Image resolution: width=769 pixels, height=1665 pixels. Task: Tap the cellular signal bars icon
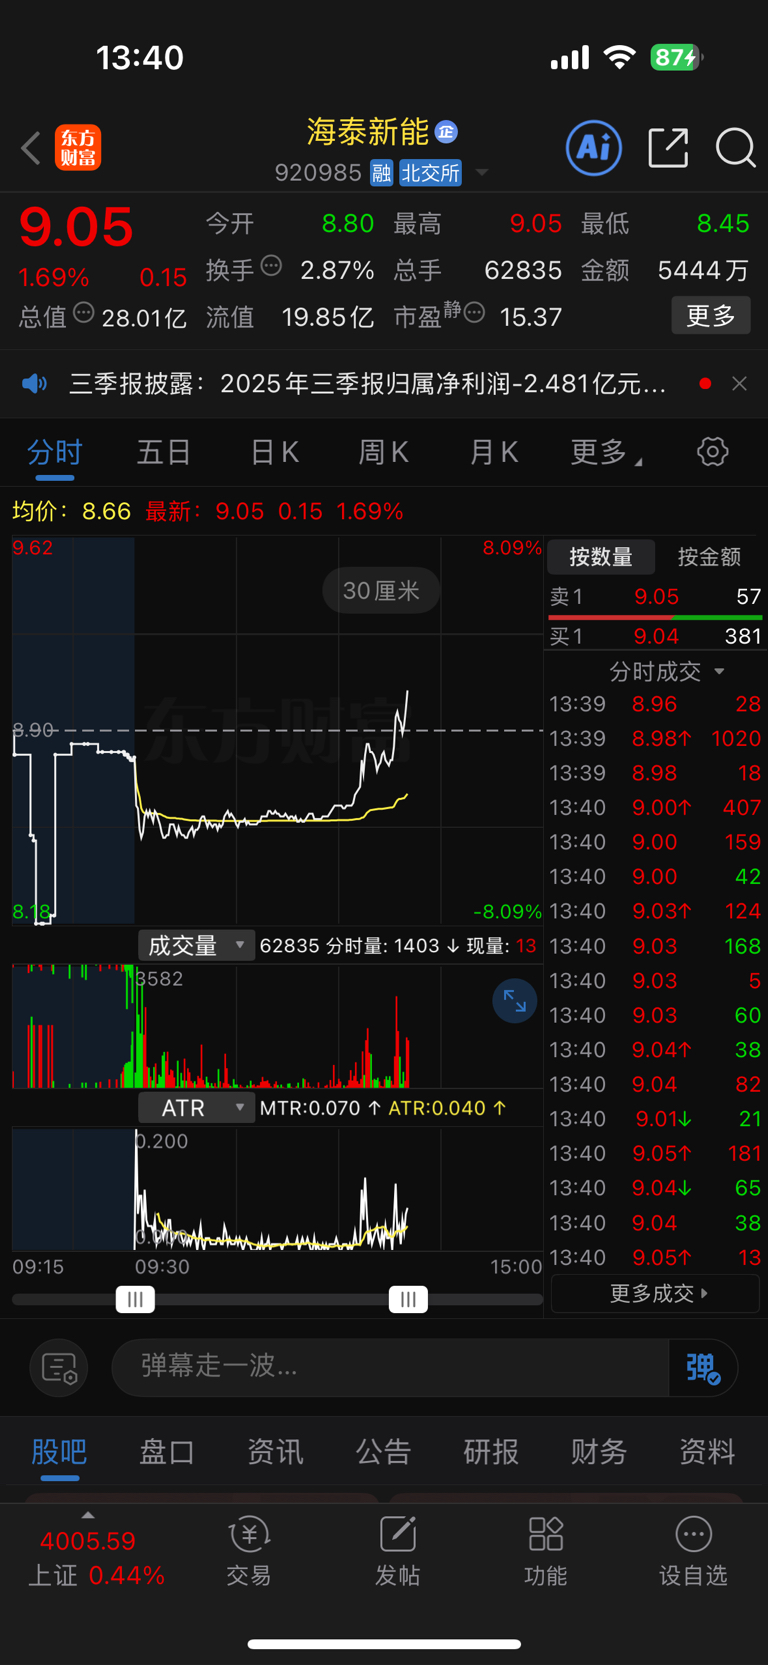coord(570,59)
